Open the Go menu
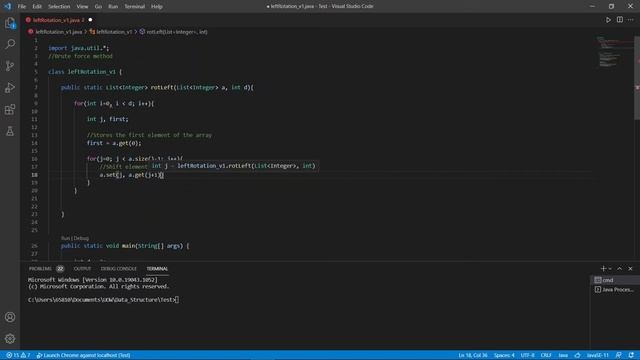 tap(98, 6)
